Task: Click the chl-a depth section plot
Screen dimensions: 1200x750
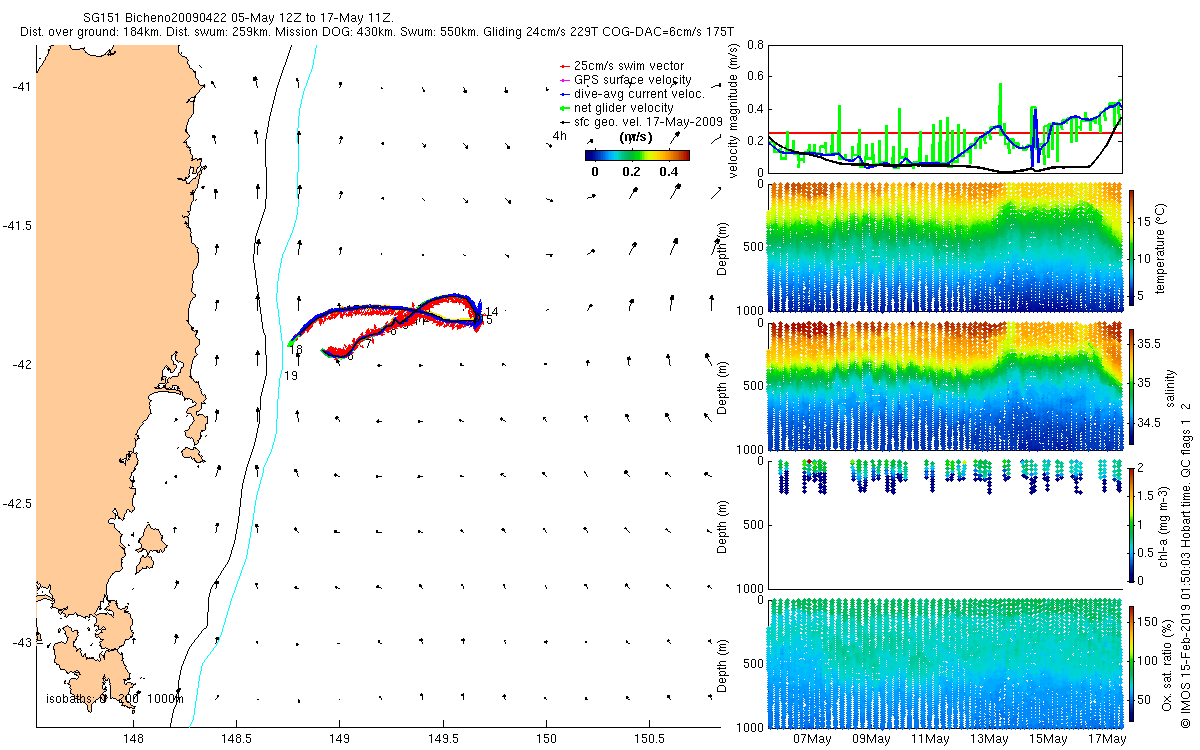Action: pyautogui.click(x=945, y=524)
